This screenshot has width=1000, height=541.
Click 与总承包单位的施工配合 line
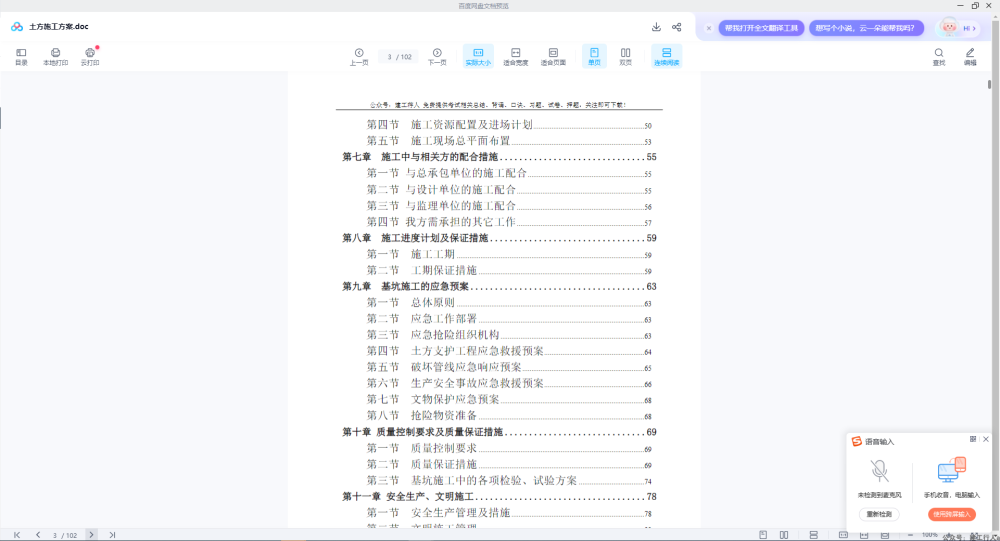tap(509, 174)
